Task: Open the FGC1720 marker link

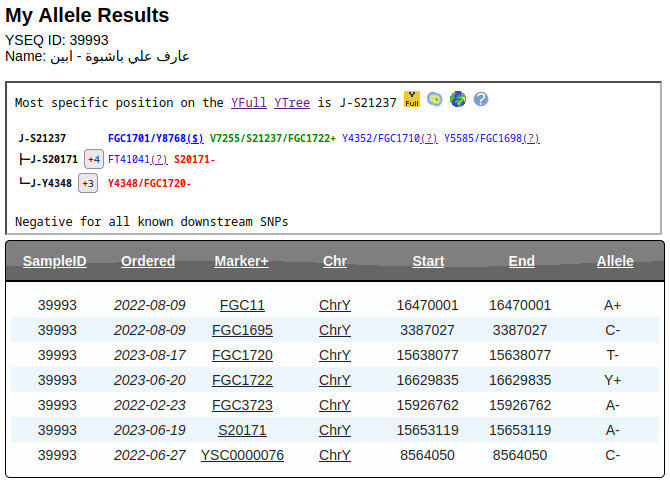Action: 242,355
